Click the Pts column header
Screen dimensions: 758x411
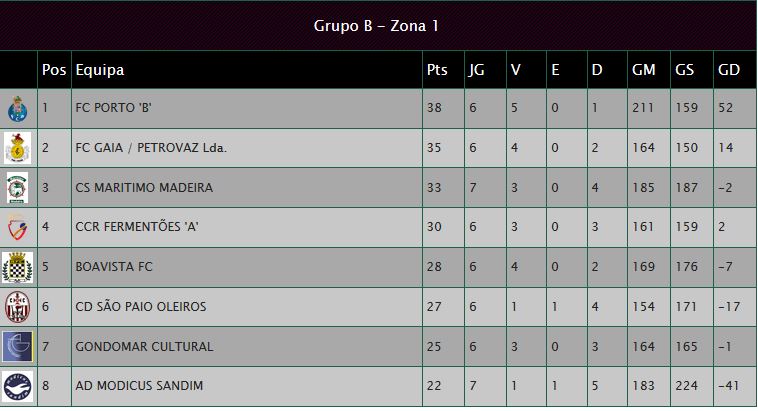(x=437, y=70)
